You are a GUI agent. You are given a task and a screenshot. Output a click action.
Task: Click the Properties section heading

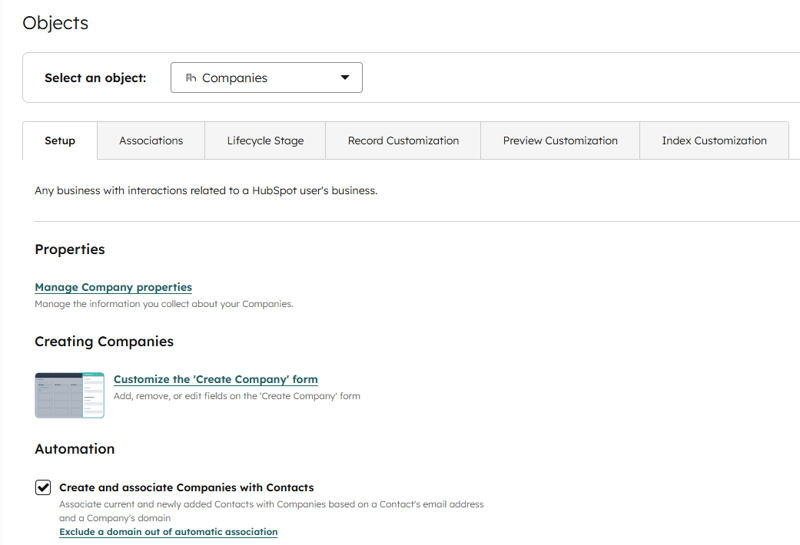(x=70, y=250)
